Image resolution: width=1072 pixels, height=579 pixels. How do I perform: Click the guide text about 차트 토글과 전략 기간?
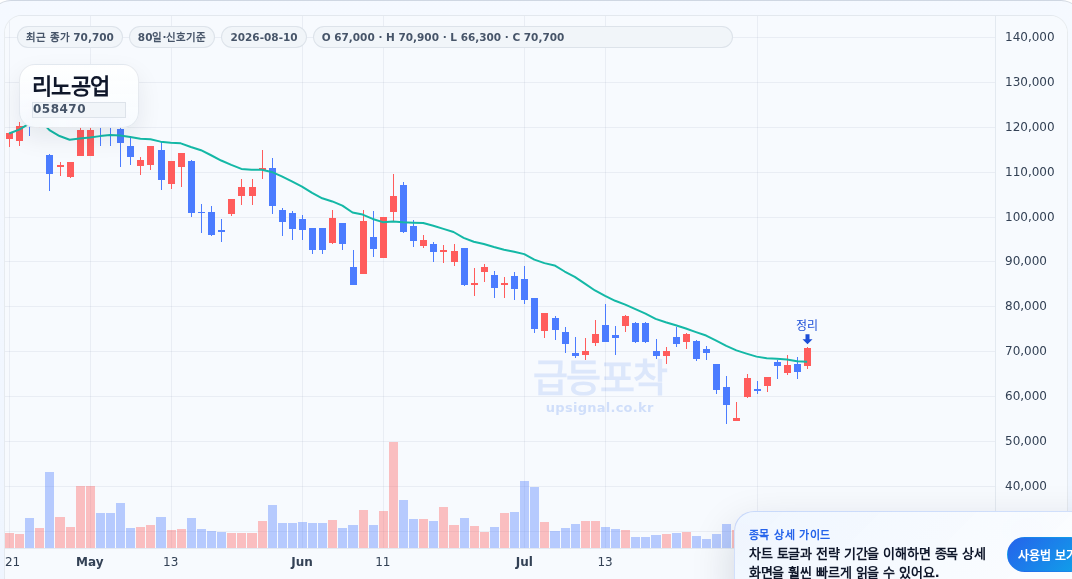pos(867,563)
